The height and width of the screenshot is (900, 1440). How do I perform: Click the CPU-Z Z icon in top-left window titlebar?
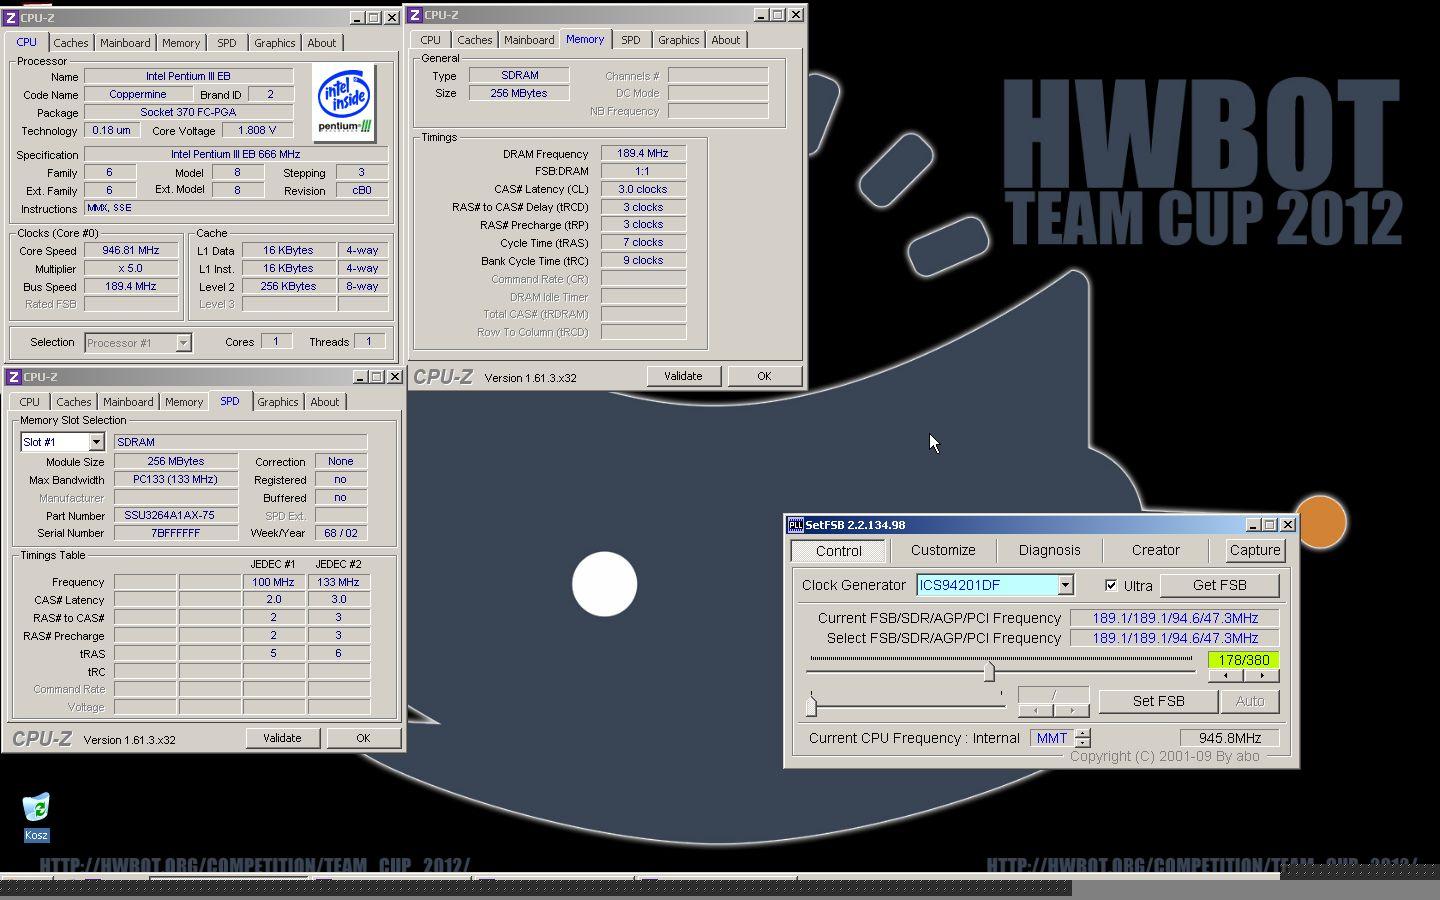pyautogui.click(x=11, y=17)
